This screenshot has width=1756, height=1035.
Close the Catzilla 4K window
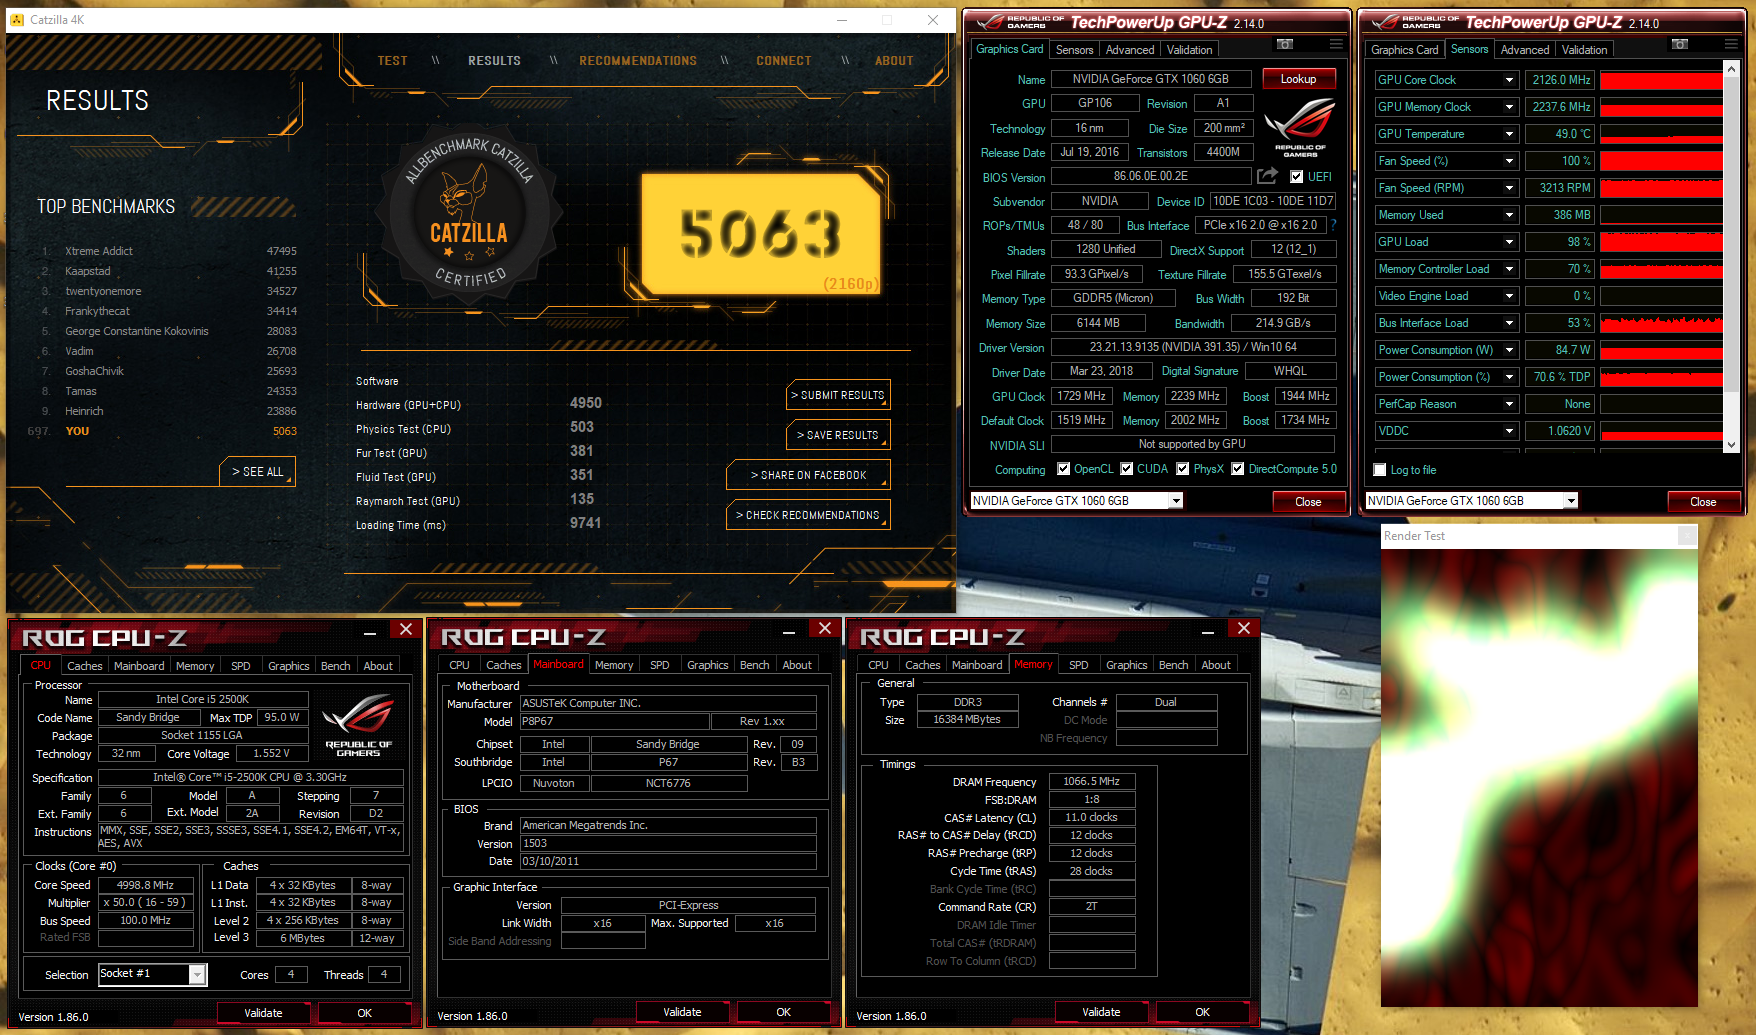932,20
